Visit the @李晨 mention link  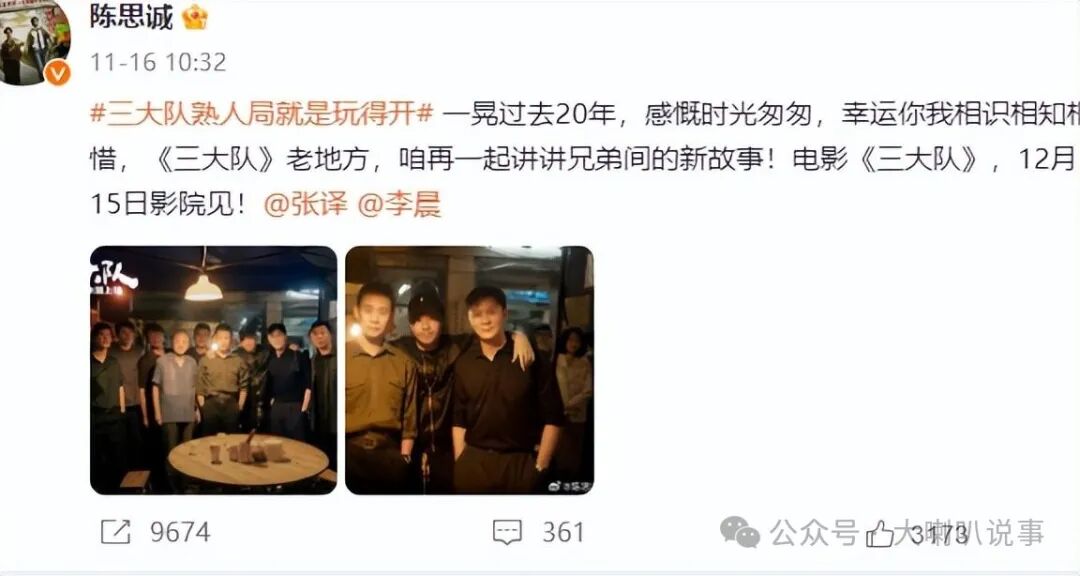[x=399, y=205]
